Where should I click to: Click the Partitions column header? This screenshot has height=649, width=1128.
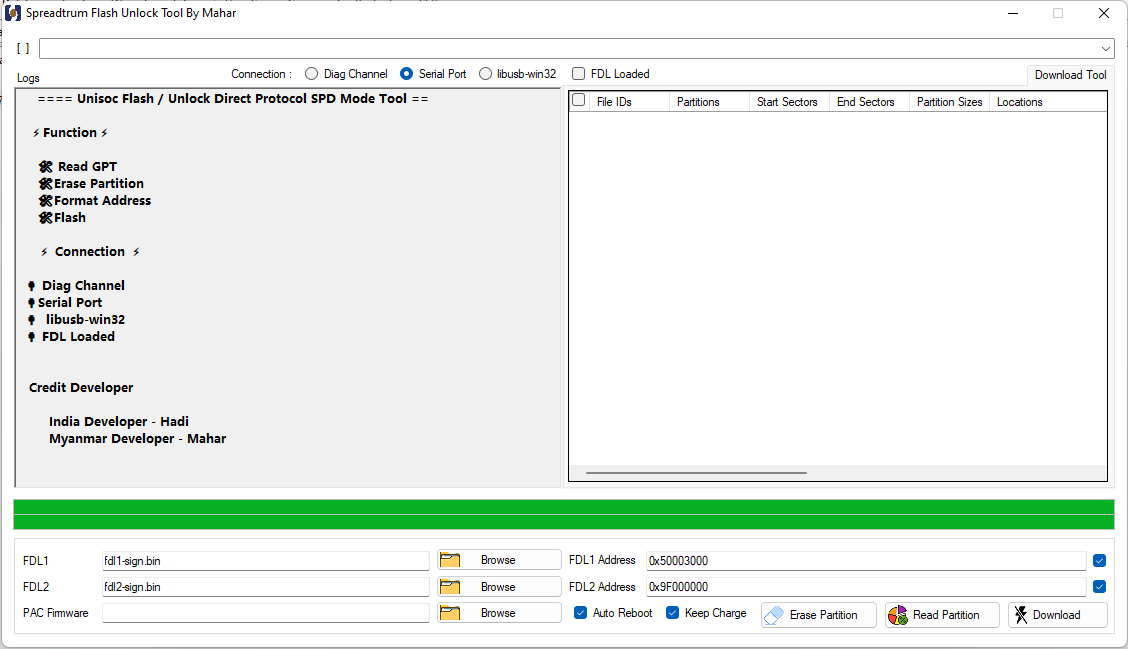[x=707, y=101]
